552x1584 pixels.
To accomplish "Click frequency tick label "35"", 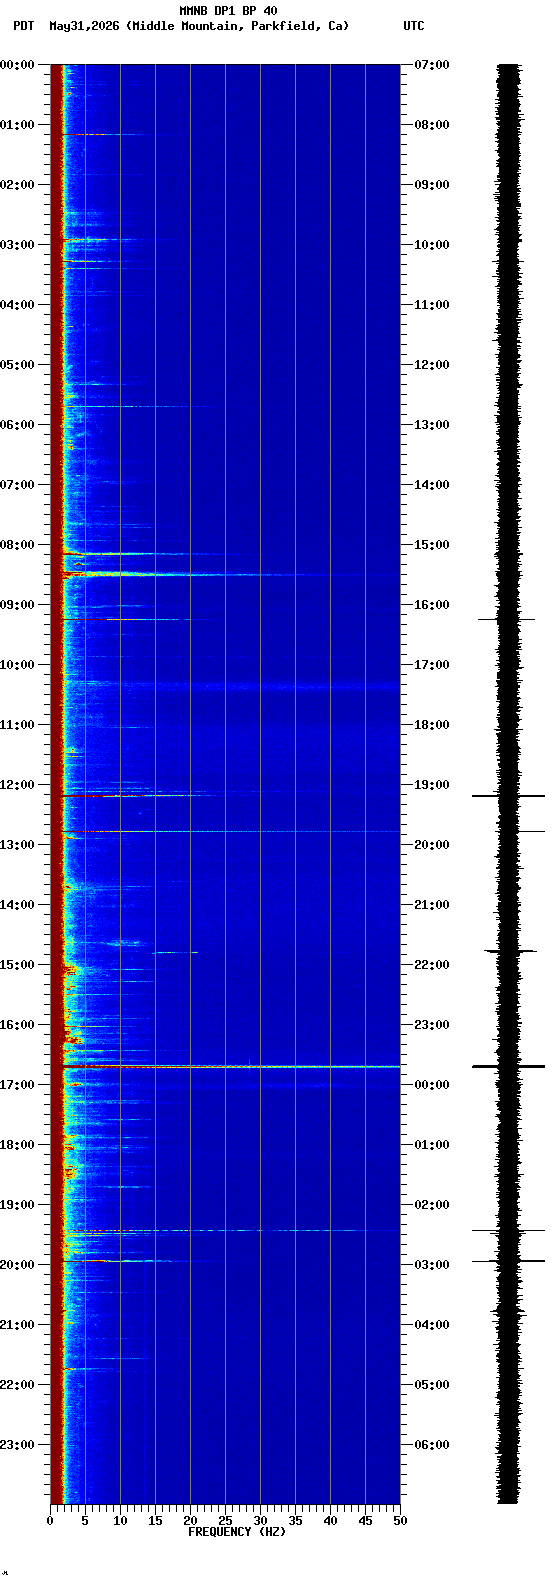I will [x=295, y=1521].
